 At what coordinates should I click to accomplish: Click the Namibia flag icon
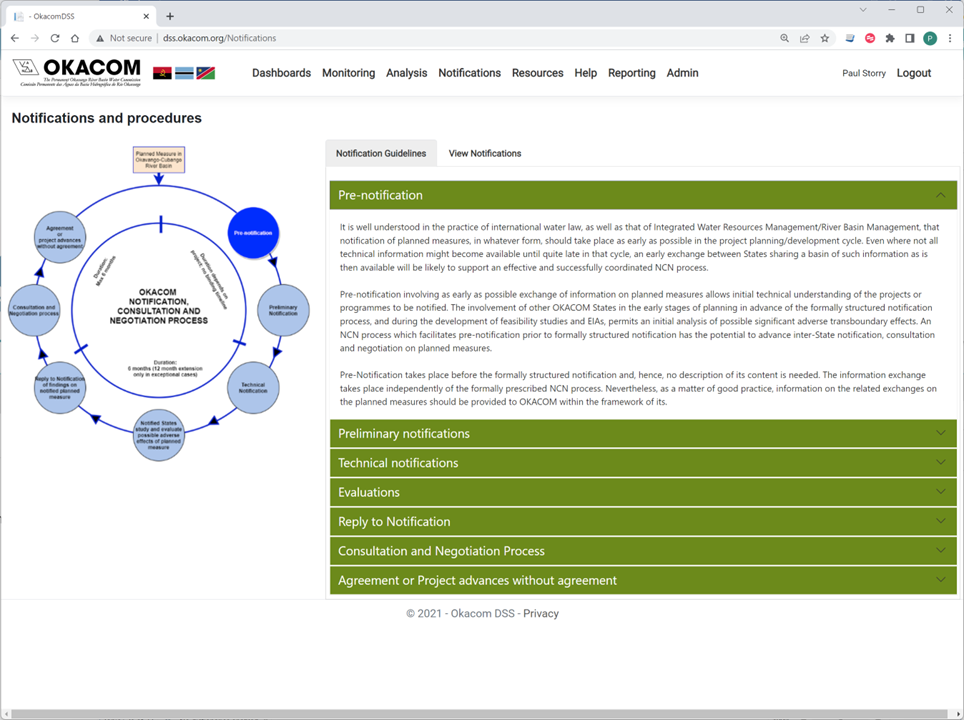[205, 73]
